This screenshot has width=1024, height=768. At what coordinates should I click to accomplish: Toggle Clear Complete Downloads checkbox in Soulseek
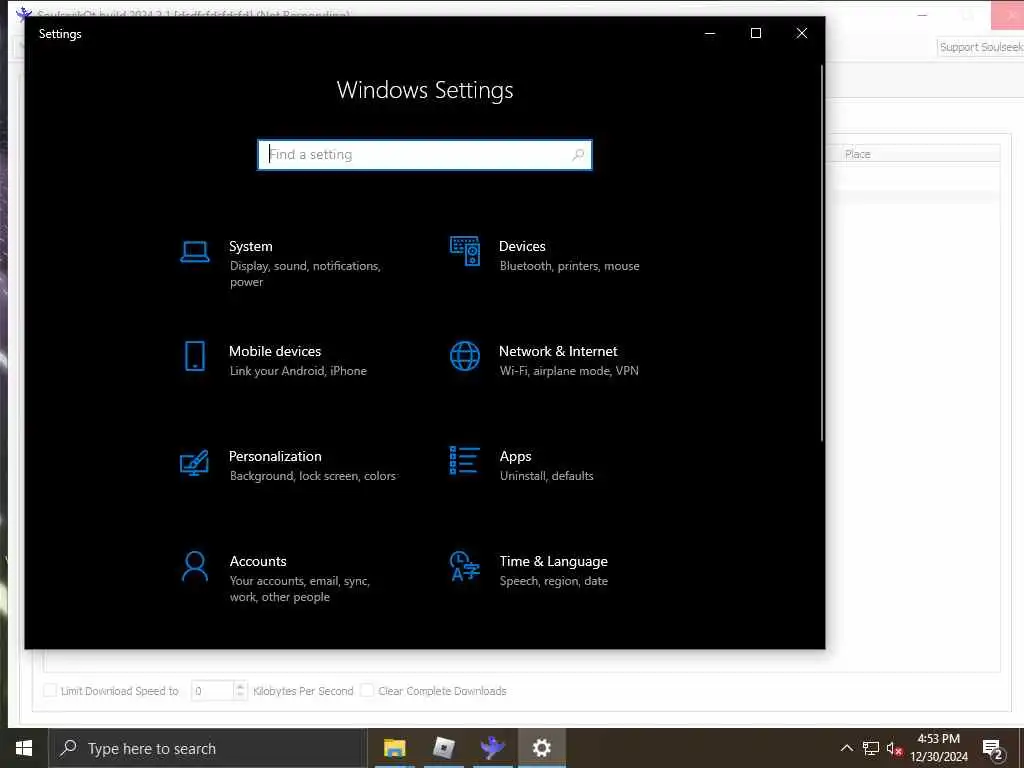367,690
